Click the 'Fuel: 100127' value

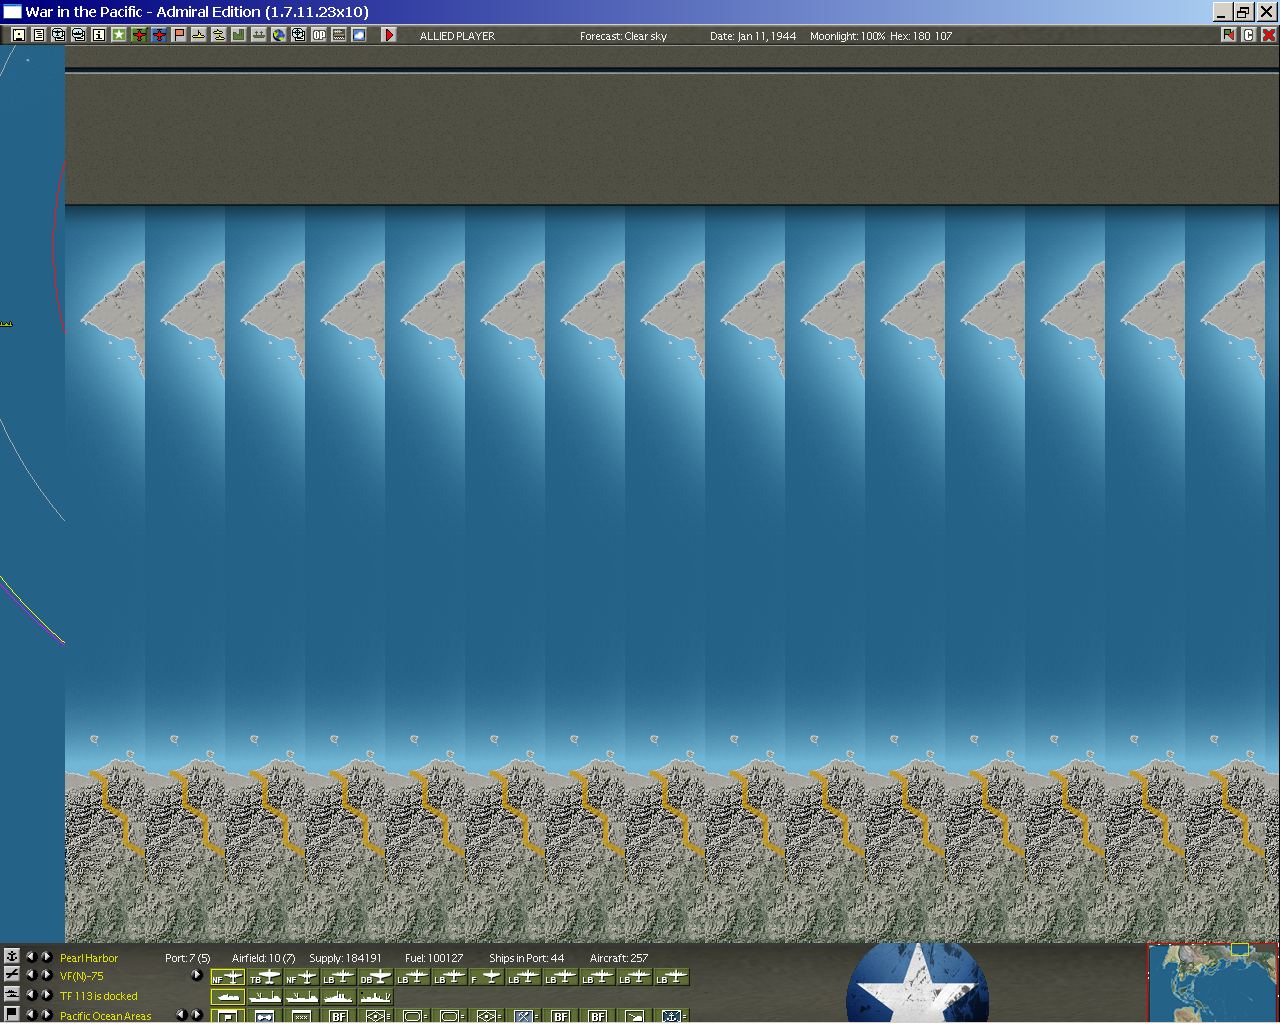pyautogui.click(x=434, y=958)
